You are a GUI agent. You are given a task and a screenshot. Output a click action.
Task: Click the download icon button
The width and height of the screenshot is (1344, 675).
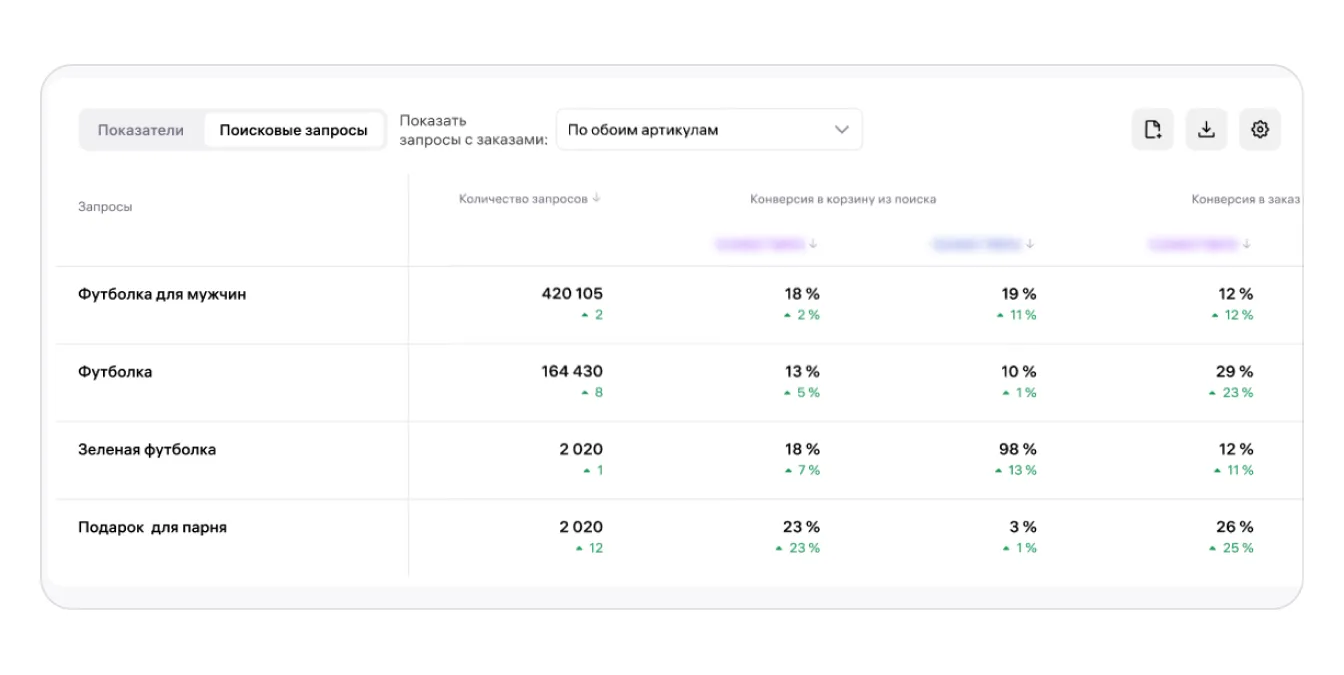1206,130
